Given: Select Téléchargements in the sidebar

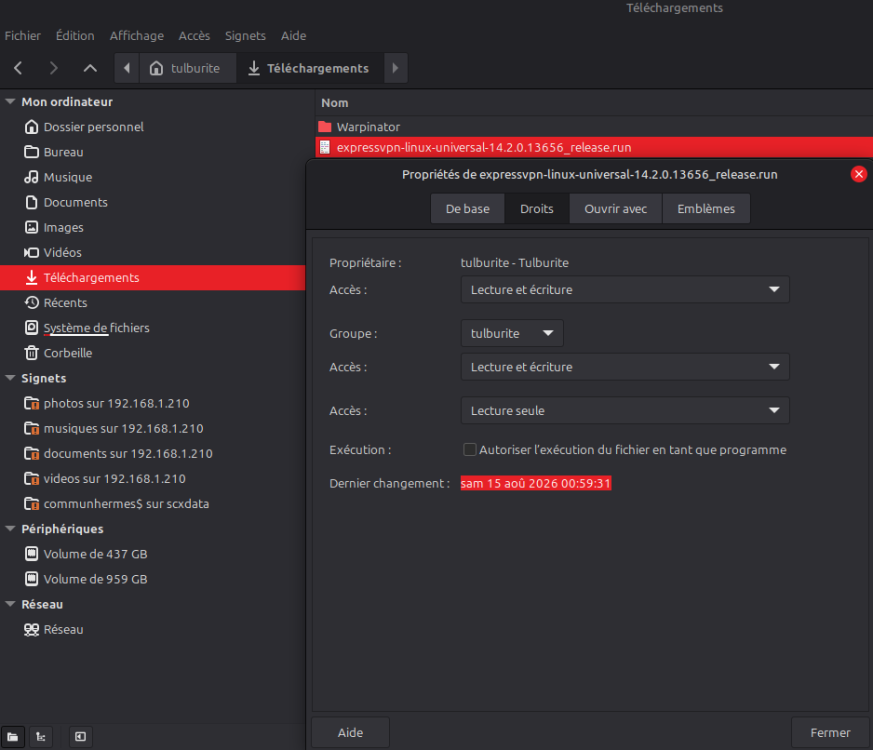Looking at the screenshot, I should coord(153,277).
